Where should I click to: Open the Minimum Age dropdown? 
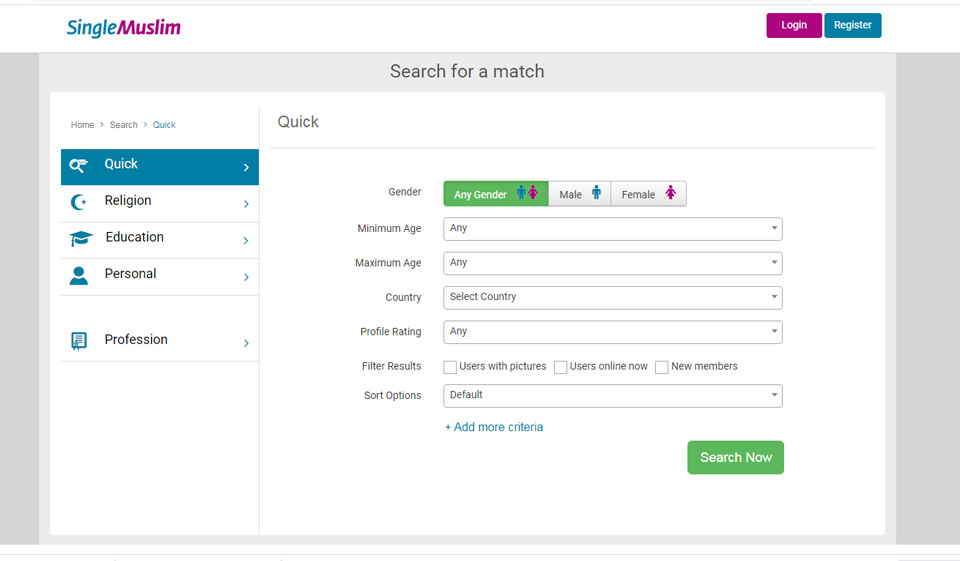[612, 229]
